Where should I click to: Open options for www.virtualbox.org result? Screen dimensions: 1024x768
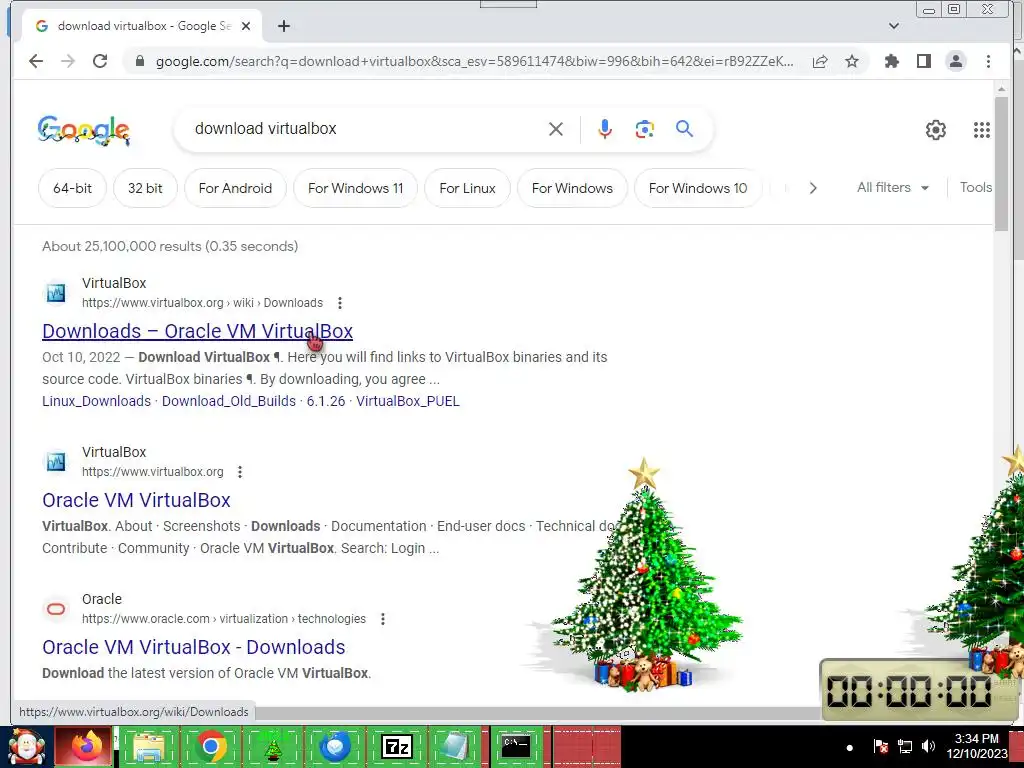click(x=240, y=472)
